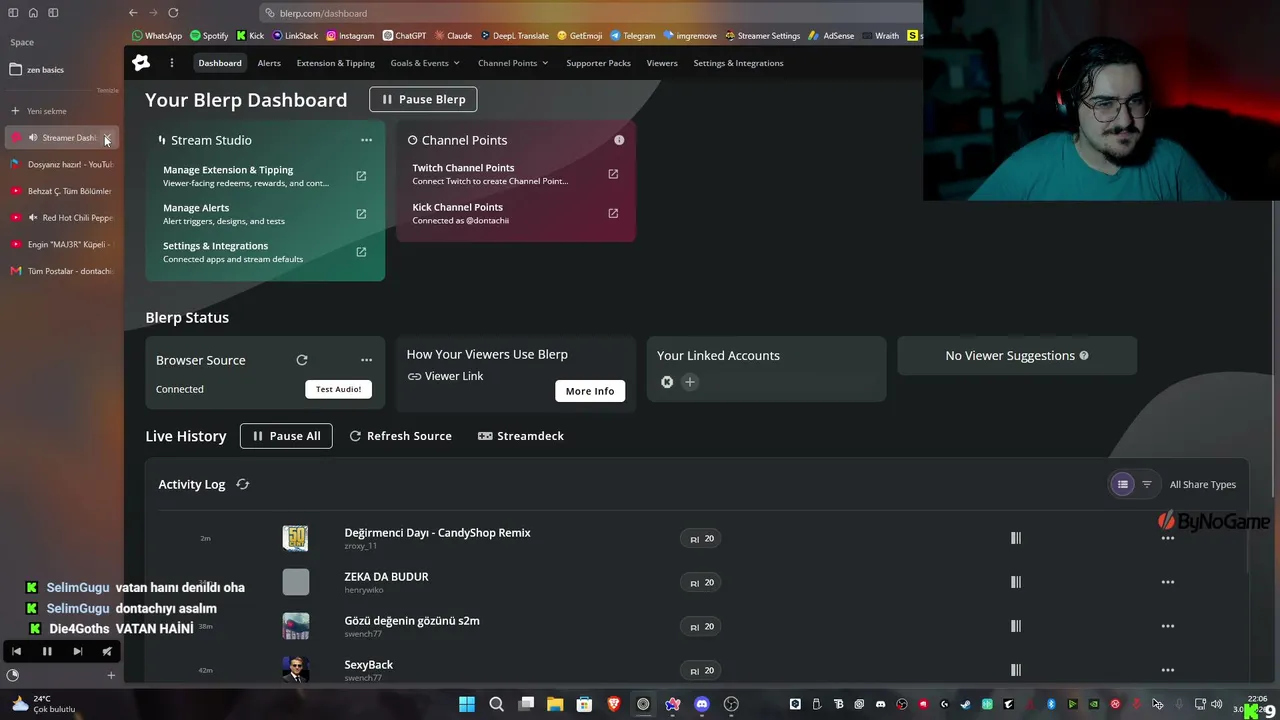
Task: Open options for Değirmenci Dayı - CandyShop Remix
Action: 1167,538
